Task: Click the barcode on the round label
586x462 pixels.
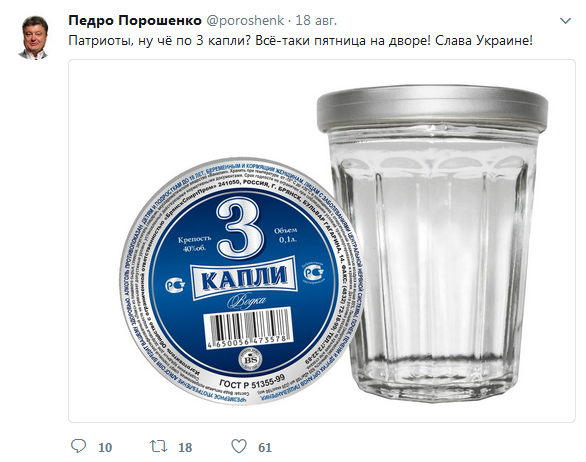Action: [247, 327]
